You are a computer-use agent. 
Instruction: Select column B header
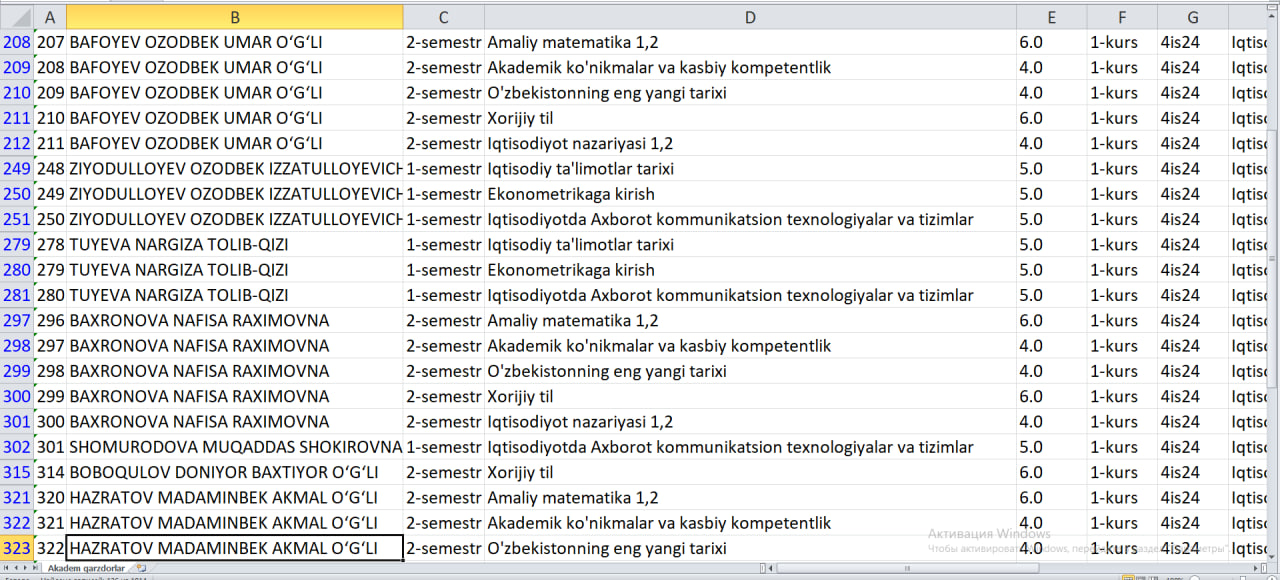click(x=235, y=17)
